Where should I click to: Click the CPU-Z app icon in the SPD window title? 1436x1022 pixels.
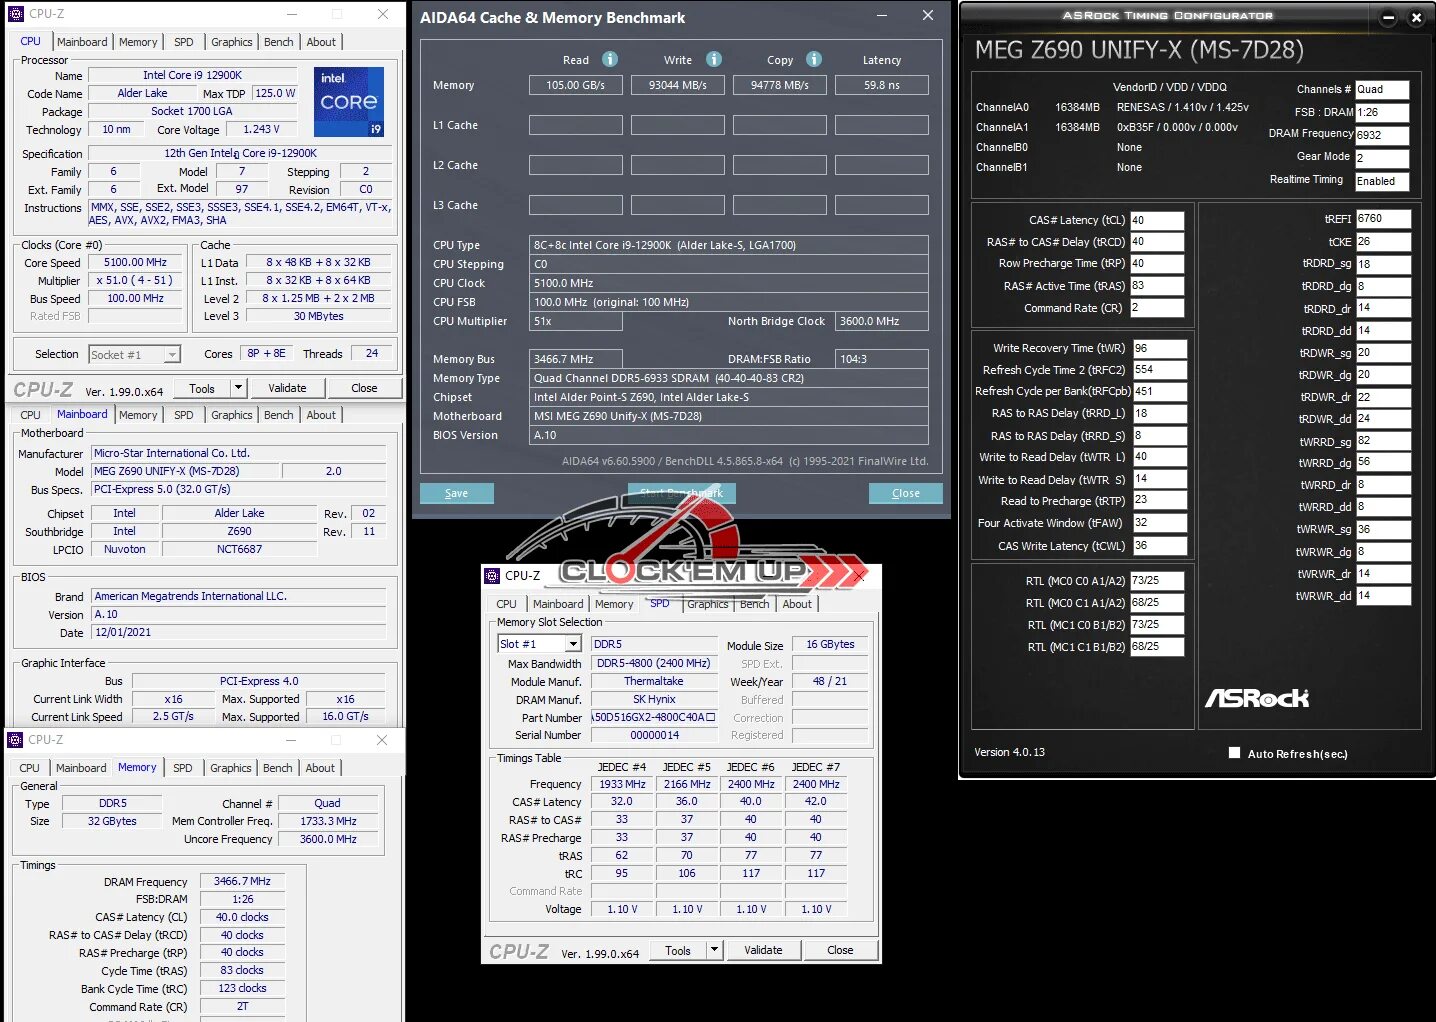pos(492,575)
